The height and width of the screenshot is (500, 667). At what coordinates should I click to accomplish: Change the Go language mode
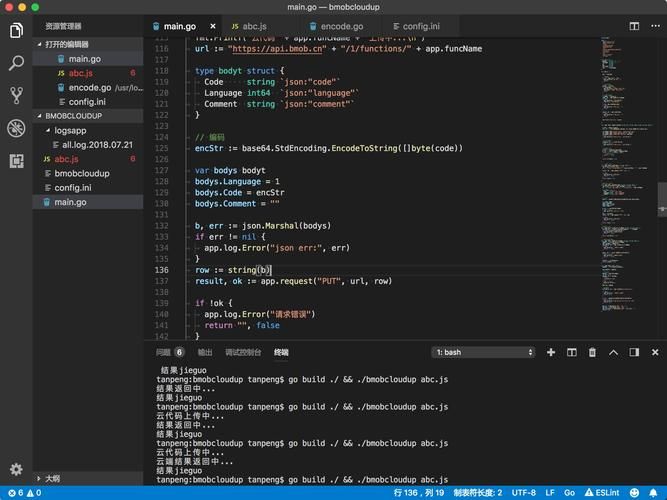click(x=569, y=493)
